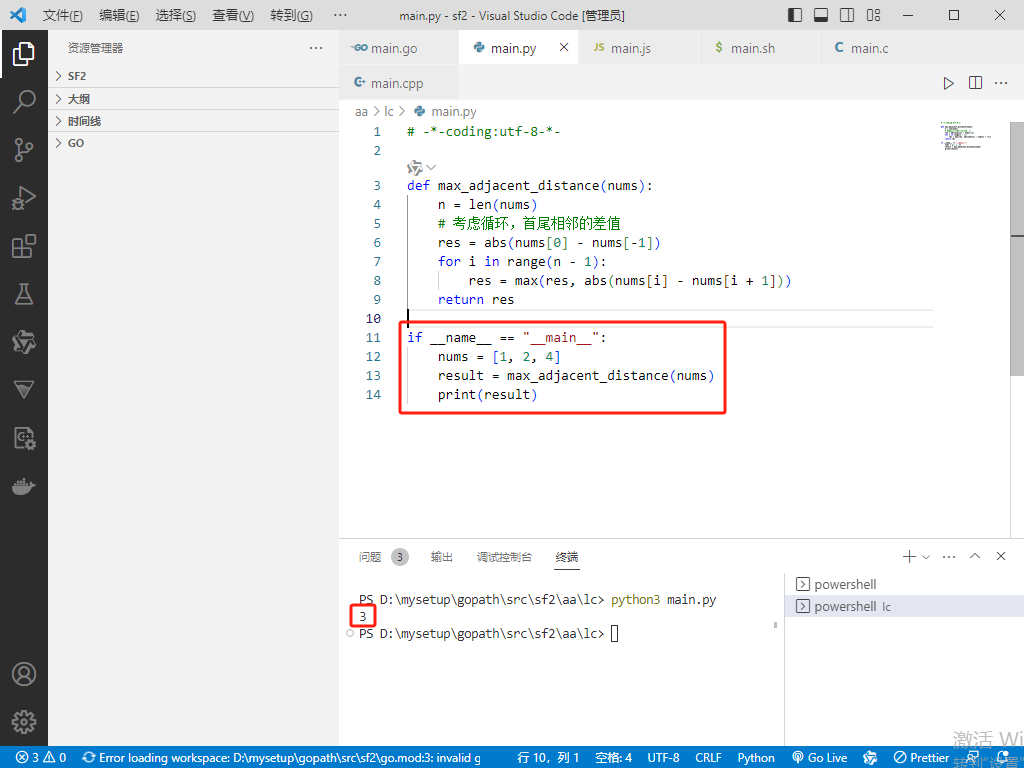Switch to the main.c tab
This screenshot has width=1024, height=768.
(x=878, y=48)
